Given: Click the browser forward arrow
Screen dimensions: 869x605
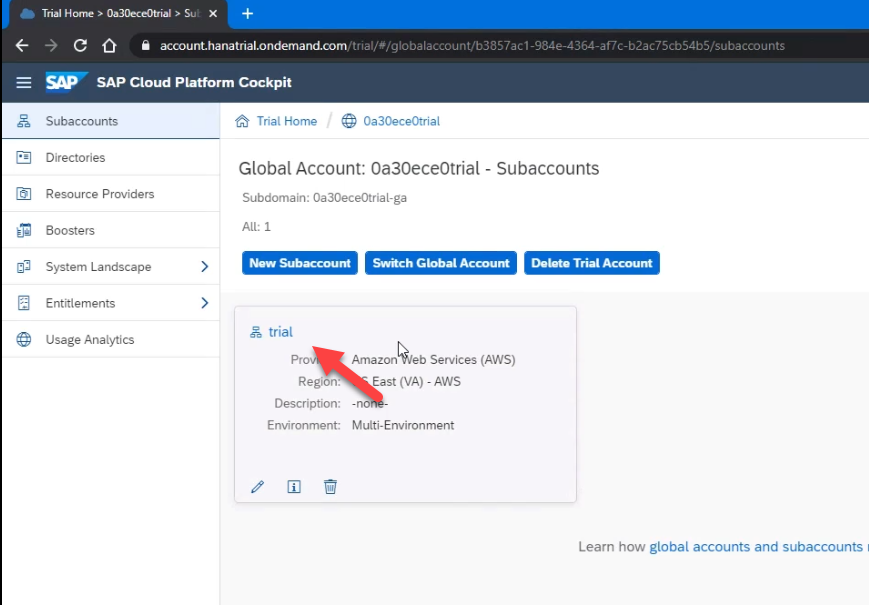Looking at the screenshot, I should (51, 45).
